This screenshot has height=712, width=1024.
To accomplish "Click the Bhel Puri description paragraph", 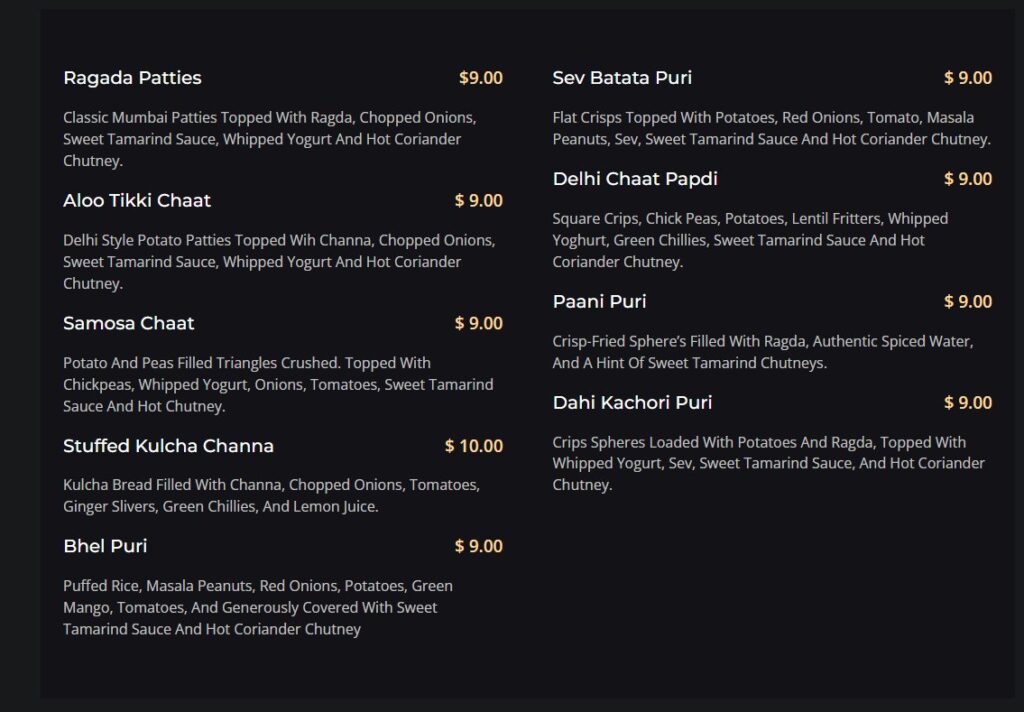I will click(258, 607).
